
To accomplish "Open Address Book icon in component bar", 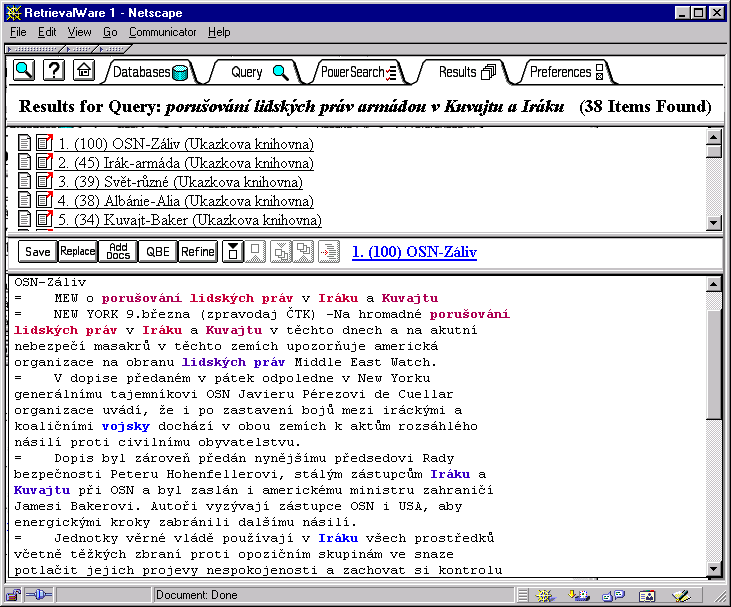I will [647, 595].
